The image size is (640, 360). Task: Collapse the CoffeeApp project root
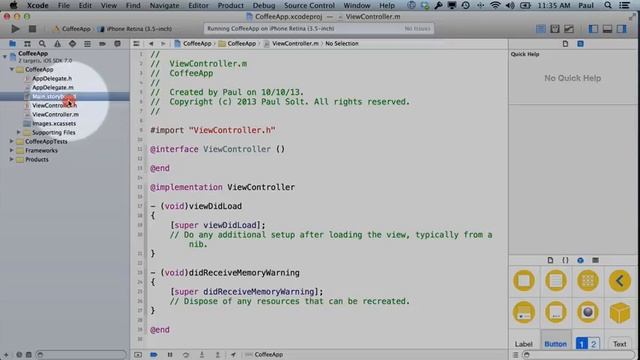(x=5, y=57)
